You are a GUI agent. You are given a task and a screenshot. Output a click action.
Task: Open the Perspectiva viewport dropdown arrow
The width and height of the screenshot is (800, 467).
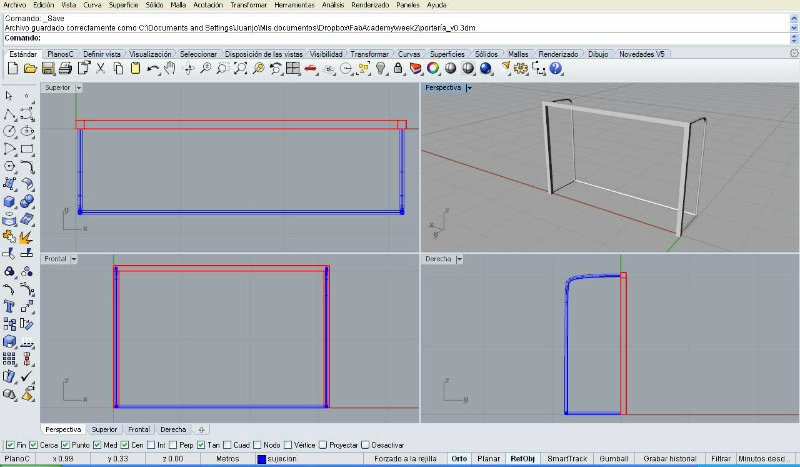[469, 88]
